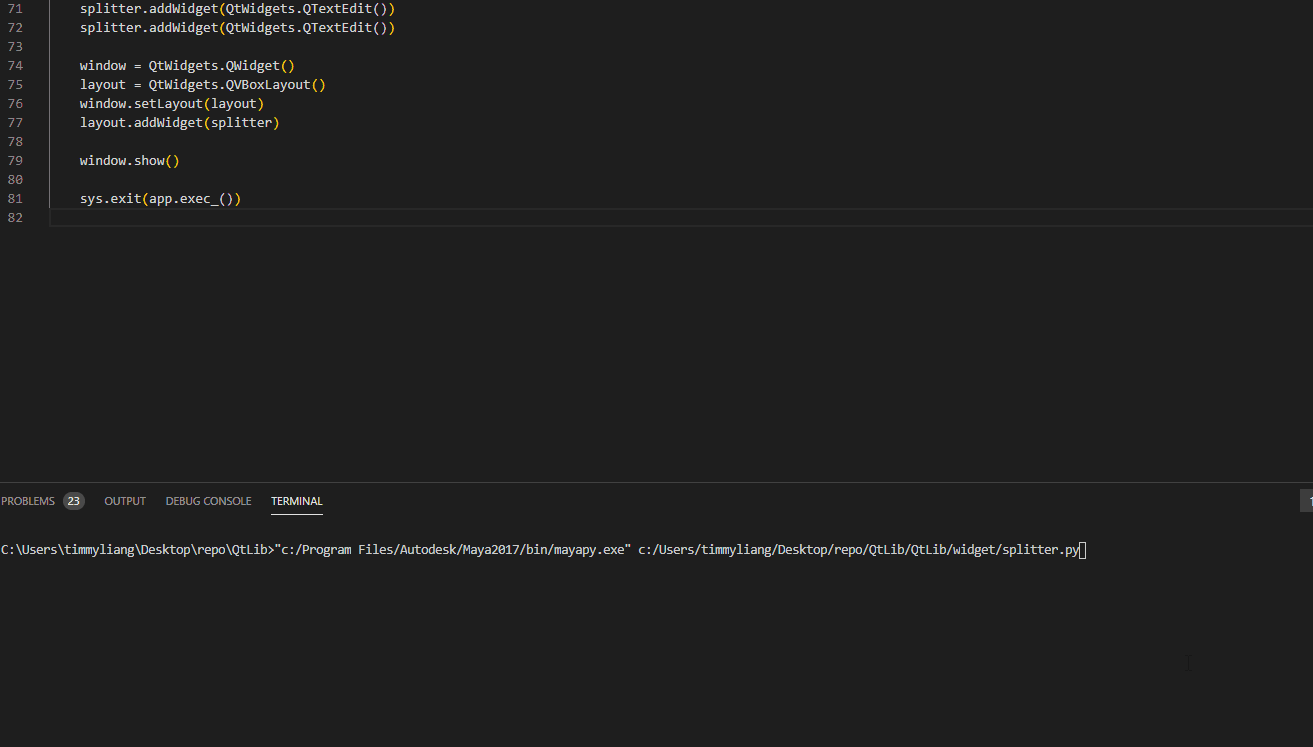
Task: Place cursor on empty line 82 in editor
Action: coord(400,218)
